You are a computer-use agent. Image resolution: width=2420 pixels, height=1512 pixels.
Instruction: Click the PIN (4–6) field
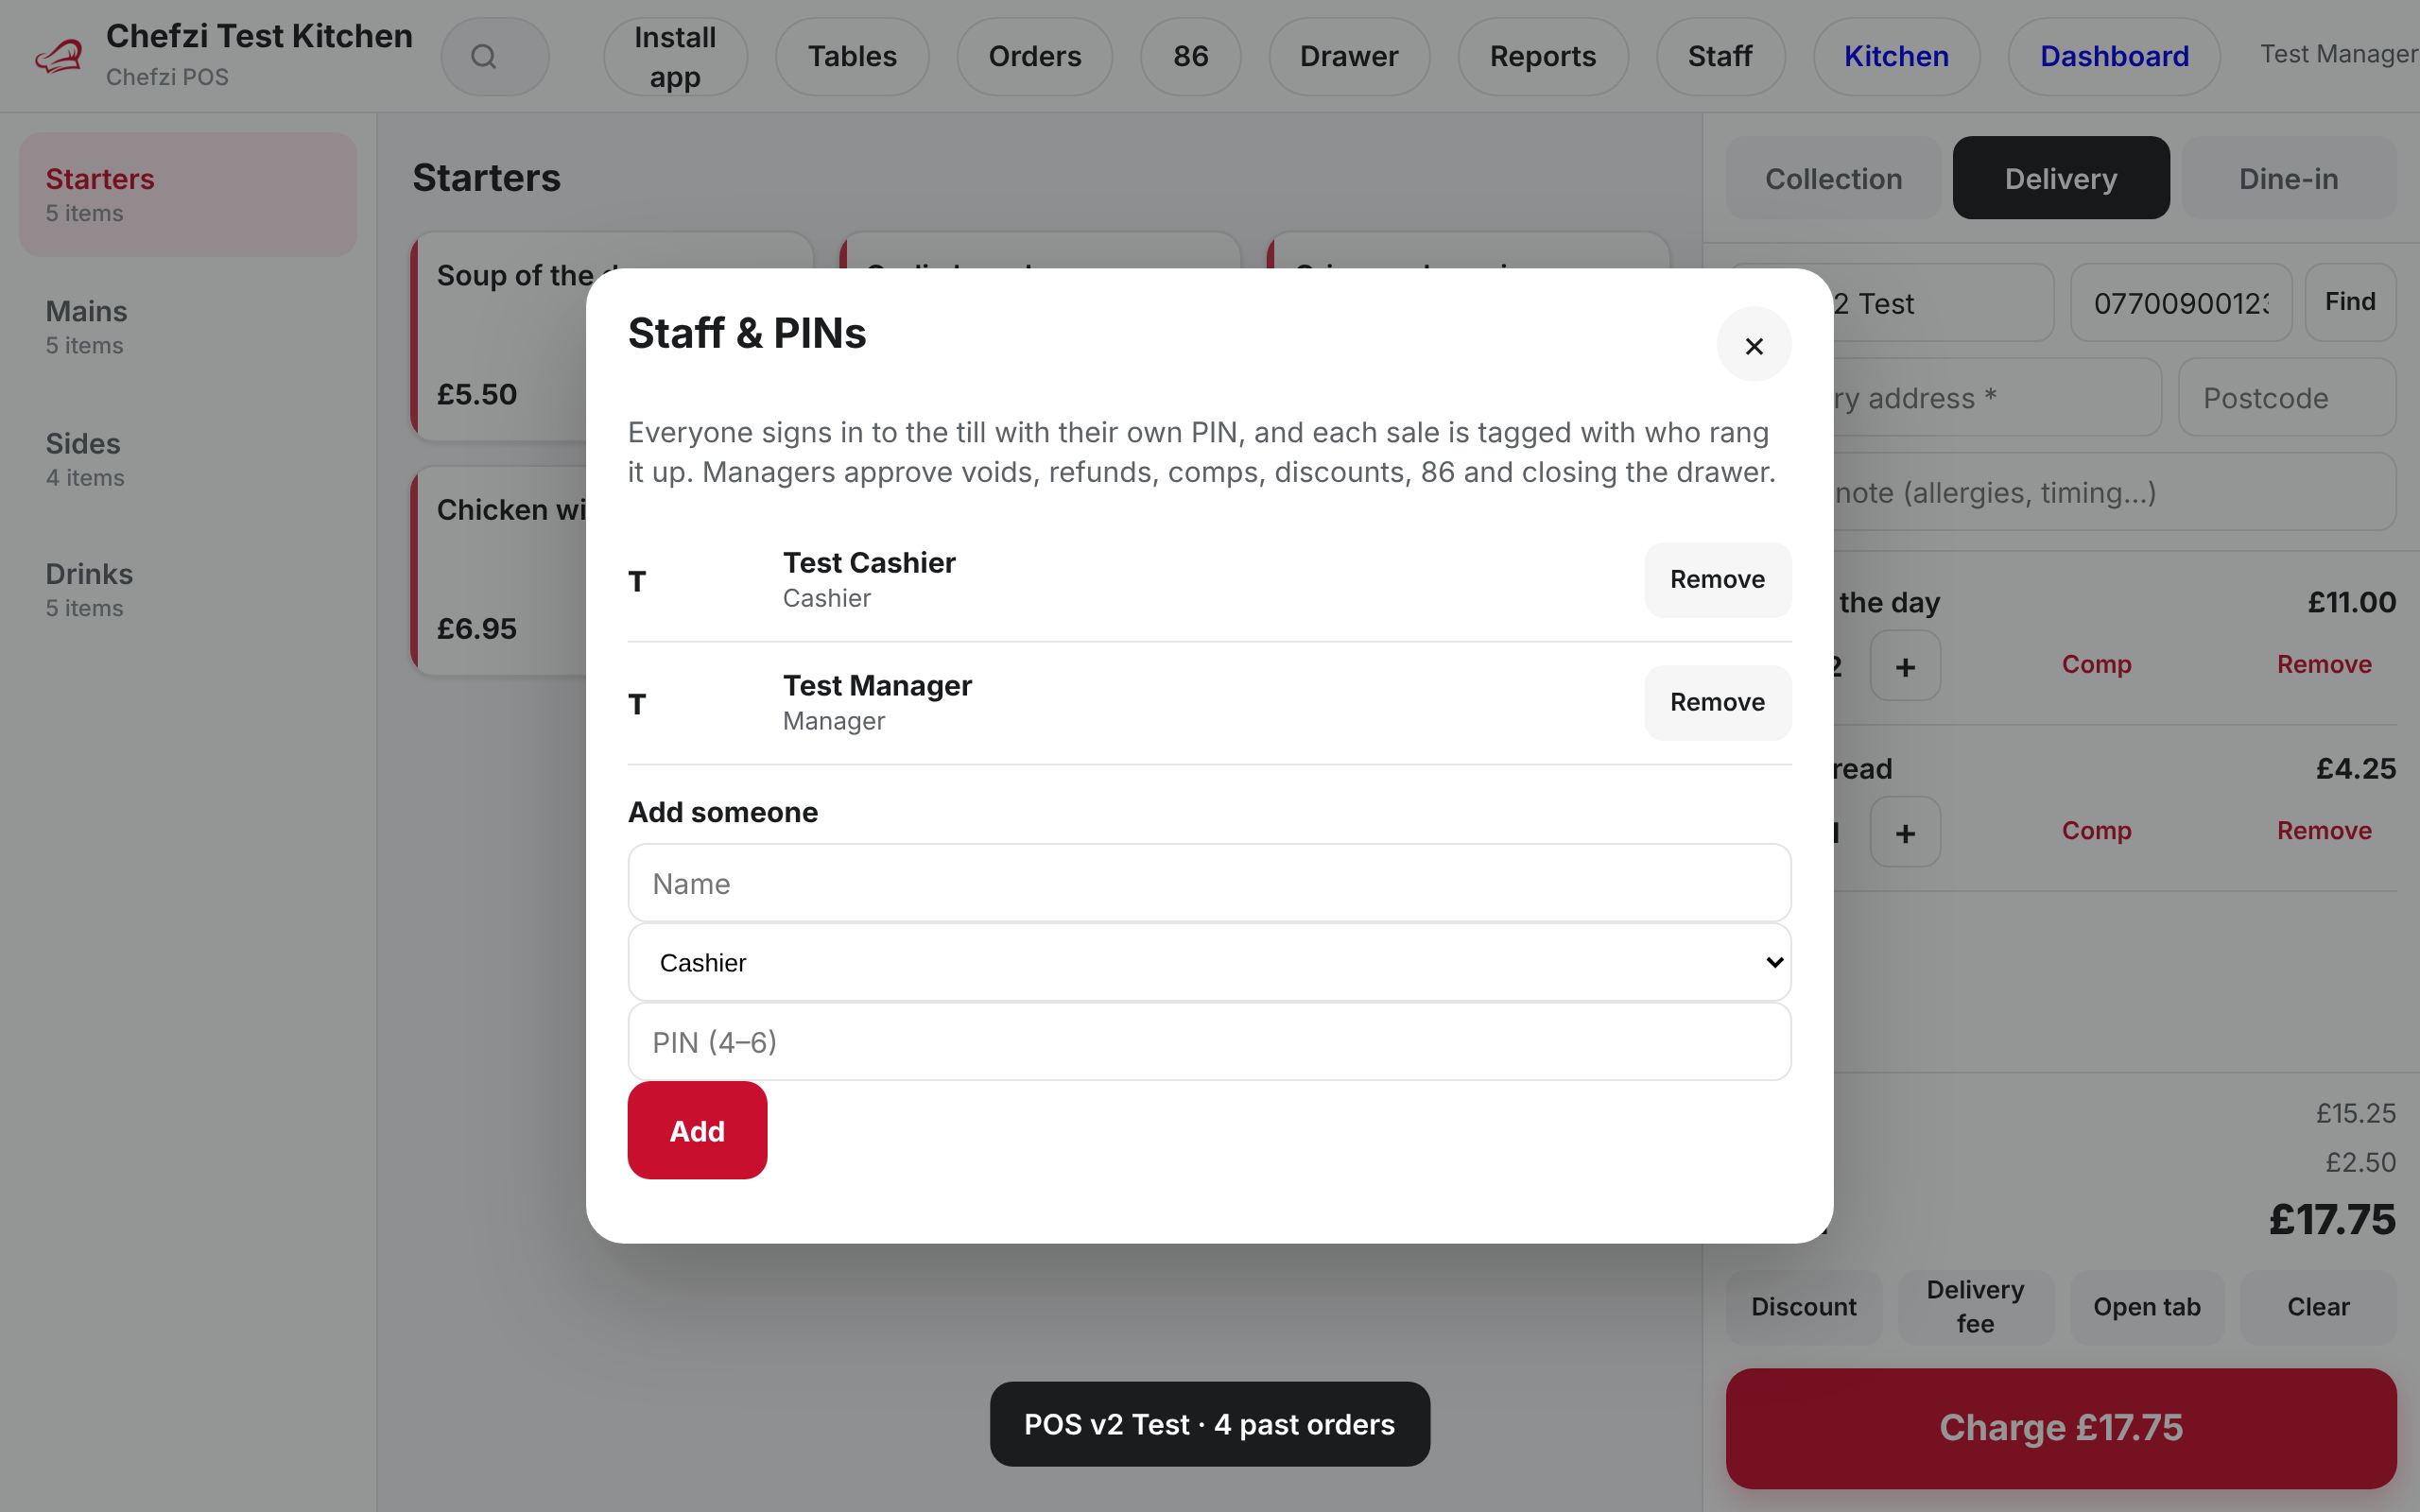click(x=1209, y=1041)
